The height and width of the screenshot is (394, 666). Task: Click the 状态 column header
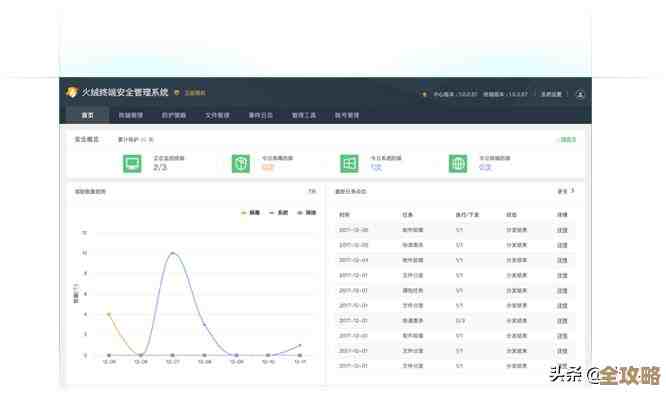[x=511, y=215]
